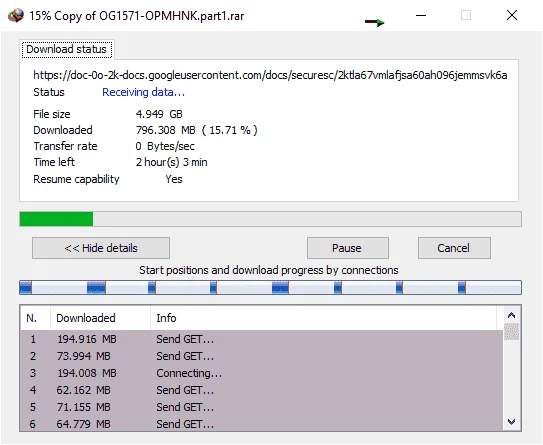This screenshot has height=445, width=543.
Task: Select connection row with 64.779 MB
Action: coord(261,423)
